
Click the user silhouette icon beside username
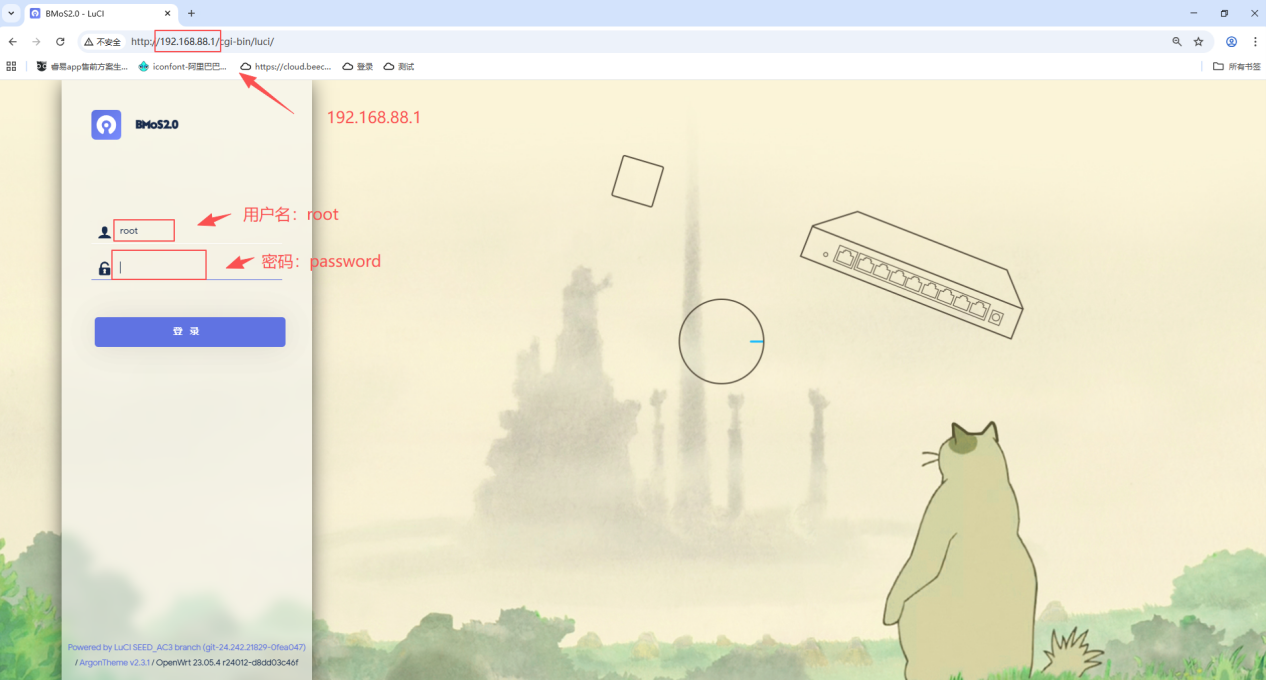(x=104, y=232)
